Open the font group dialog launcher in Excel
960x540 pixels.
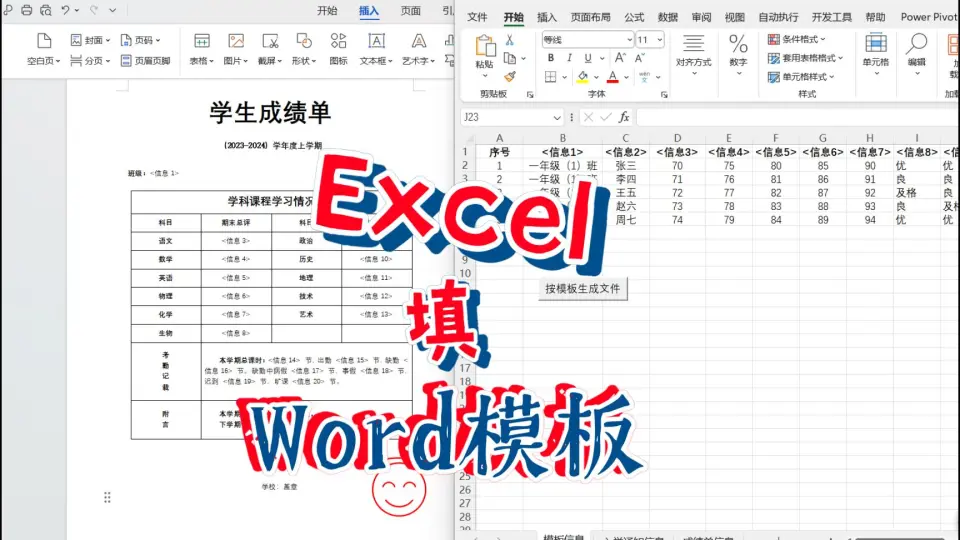(x=664, y=95)
